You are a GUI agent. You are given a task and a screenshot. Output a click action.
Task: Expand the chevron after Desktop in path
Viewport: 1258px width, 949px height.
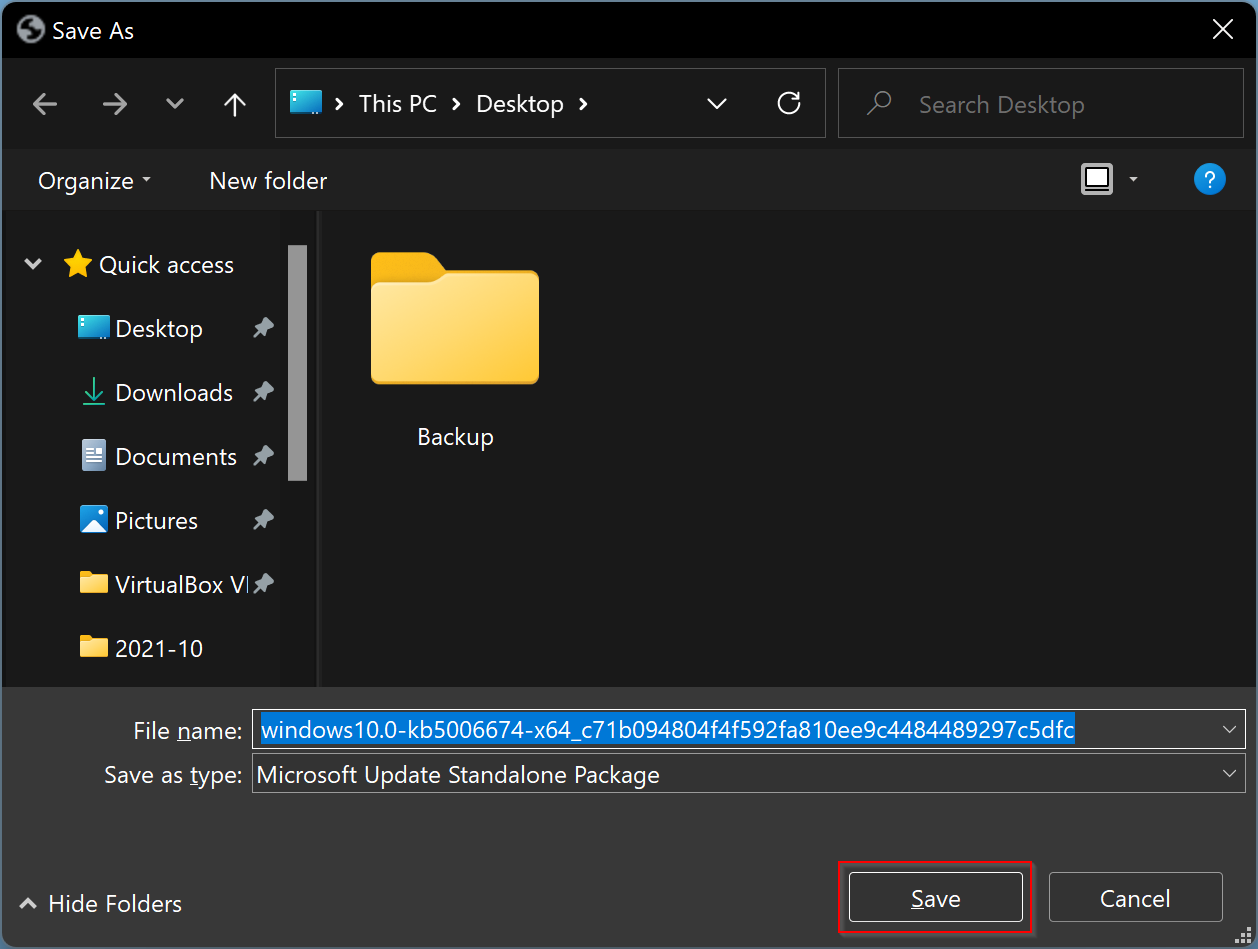coord(584,104)
